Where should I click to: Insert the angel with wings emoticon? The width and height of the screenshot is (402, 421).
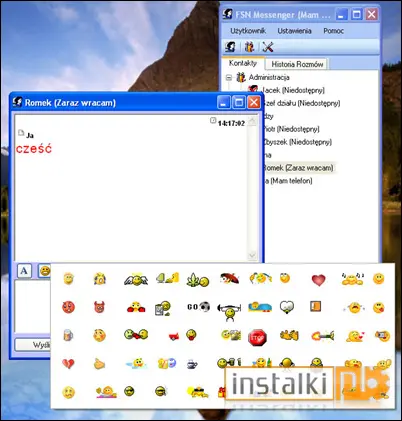pyautogui.click(x=136, y=279)
